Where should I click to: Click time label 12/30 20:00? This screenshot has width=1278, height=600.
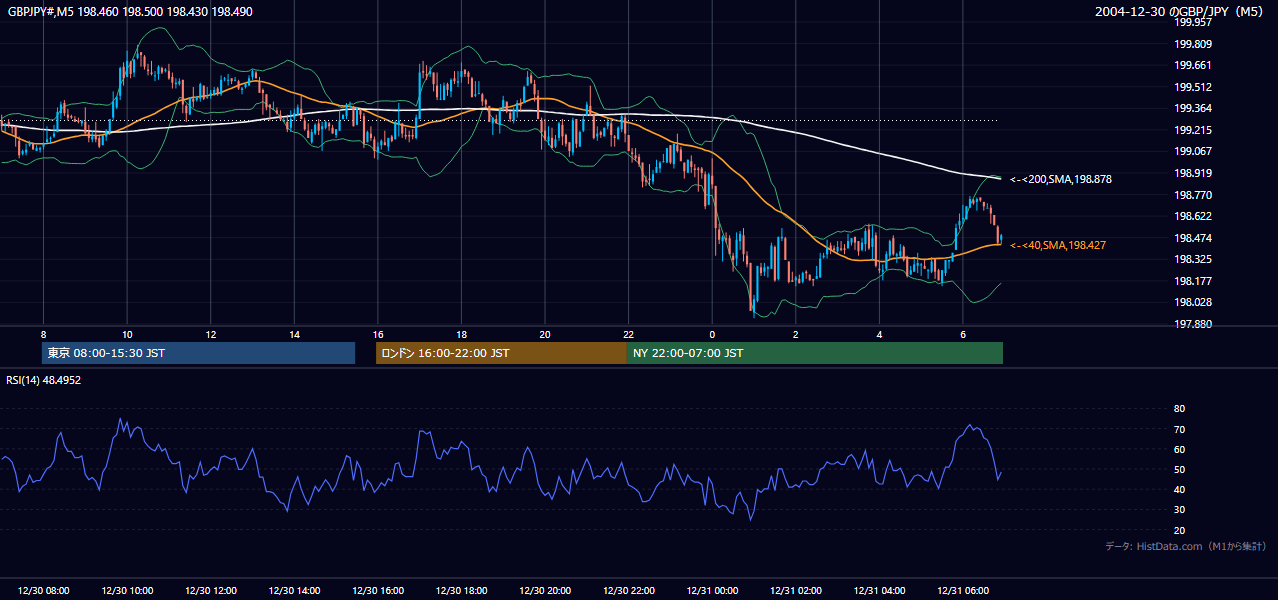click(x=545, y=591)
